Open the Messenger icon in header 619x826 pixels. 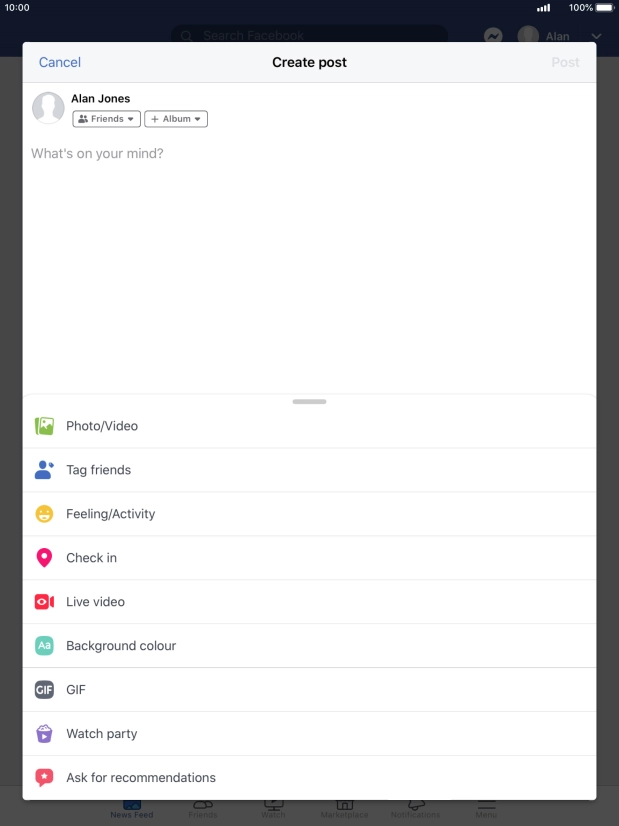pos(493,36)
